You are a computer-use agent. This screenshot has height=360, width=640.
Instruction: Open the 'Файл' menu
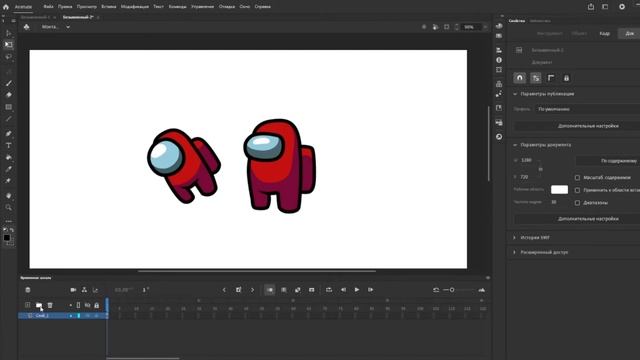[48, 7]
